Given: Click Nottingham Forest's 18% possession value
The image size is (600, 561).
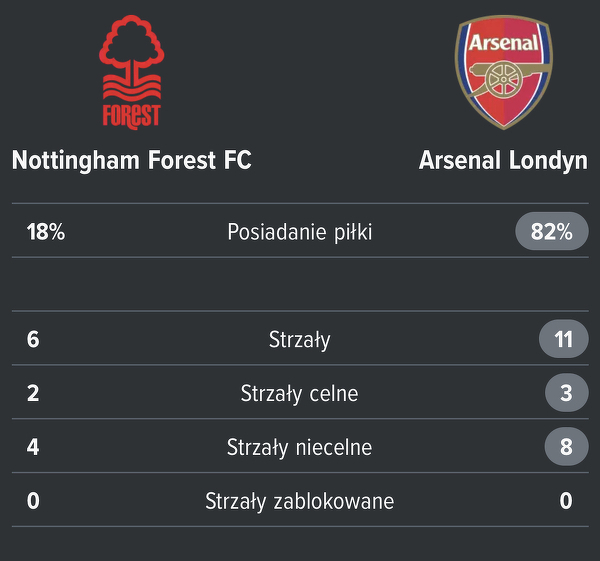Looking at the screenshot, I should coord(46,232).
